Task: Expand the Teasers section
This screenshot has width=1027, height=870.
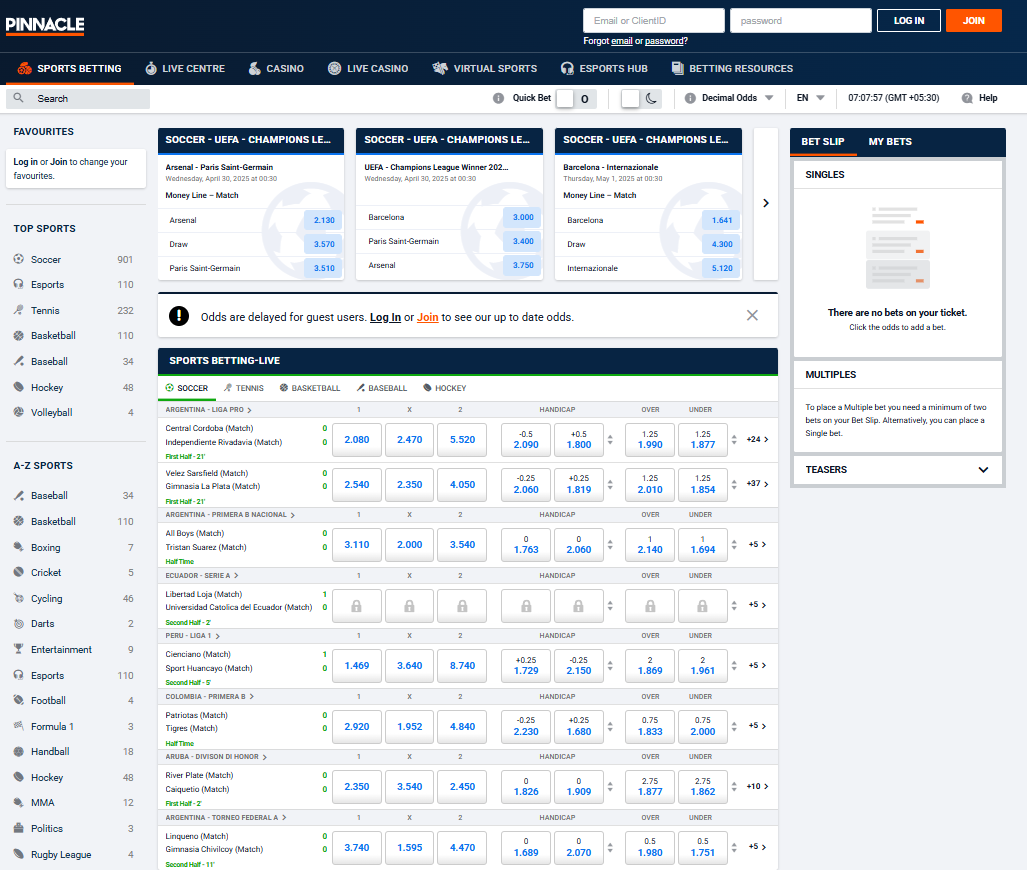Action: [x=983, y=469]
